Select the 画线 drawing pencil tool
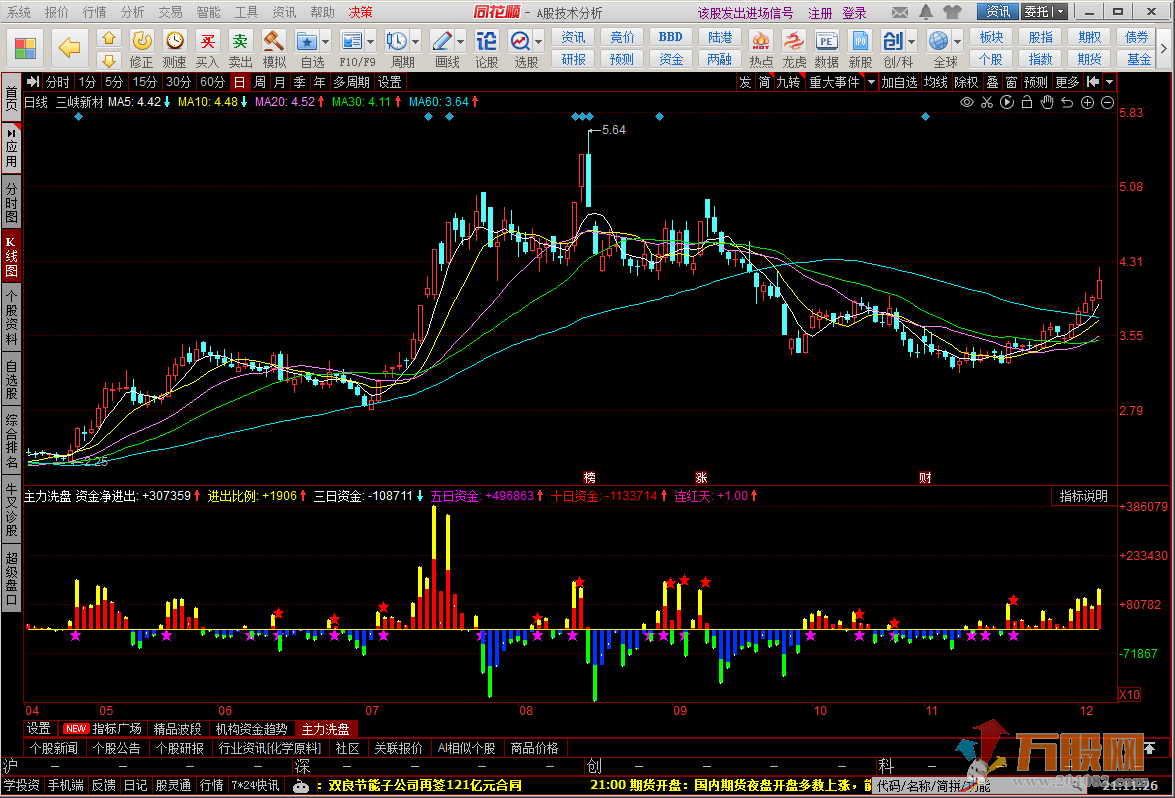The width and height of the screenshot is (1175, 798). tap(441, 41)
